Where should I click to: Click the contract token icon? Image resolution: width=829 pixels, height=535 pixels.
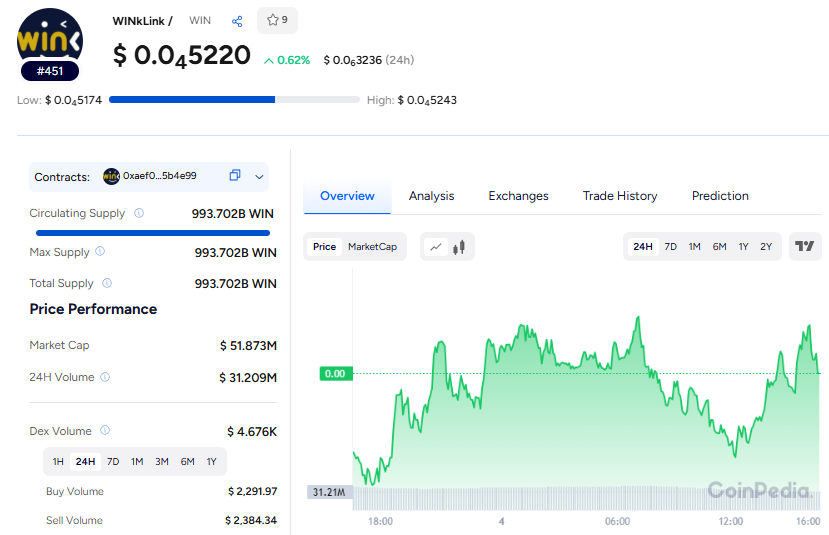111,176
